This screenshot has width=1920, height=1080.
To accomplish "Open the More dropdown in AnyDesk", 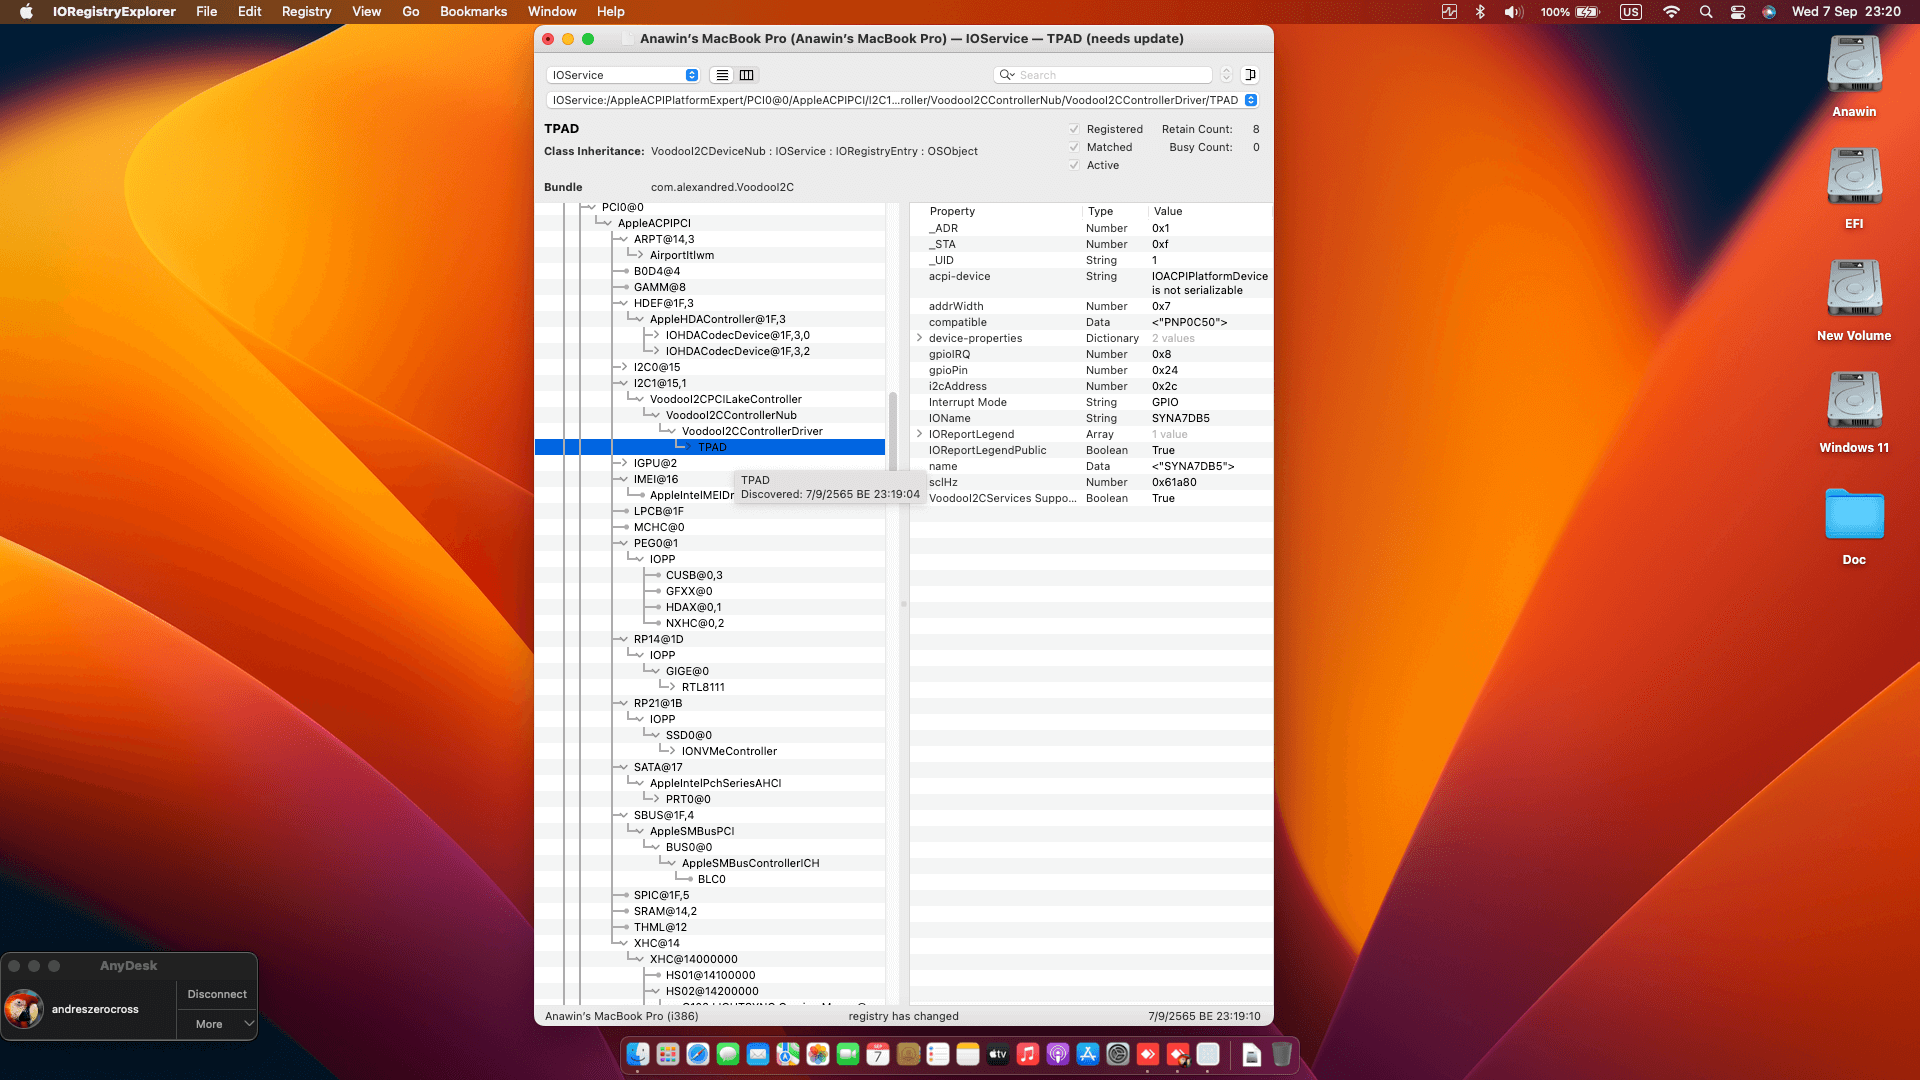I will point(218,1024).
